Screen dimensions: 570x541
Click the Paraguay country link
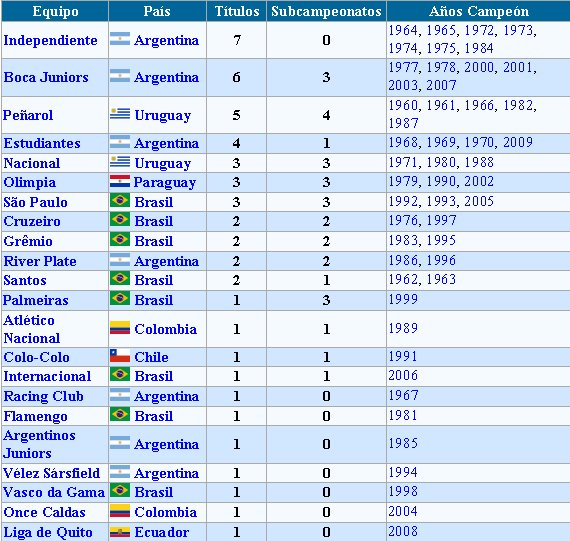pyautogui.click(x=165, y=183)
